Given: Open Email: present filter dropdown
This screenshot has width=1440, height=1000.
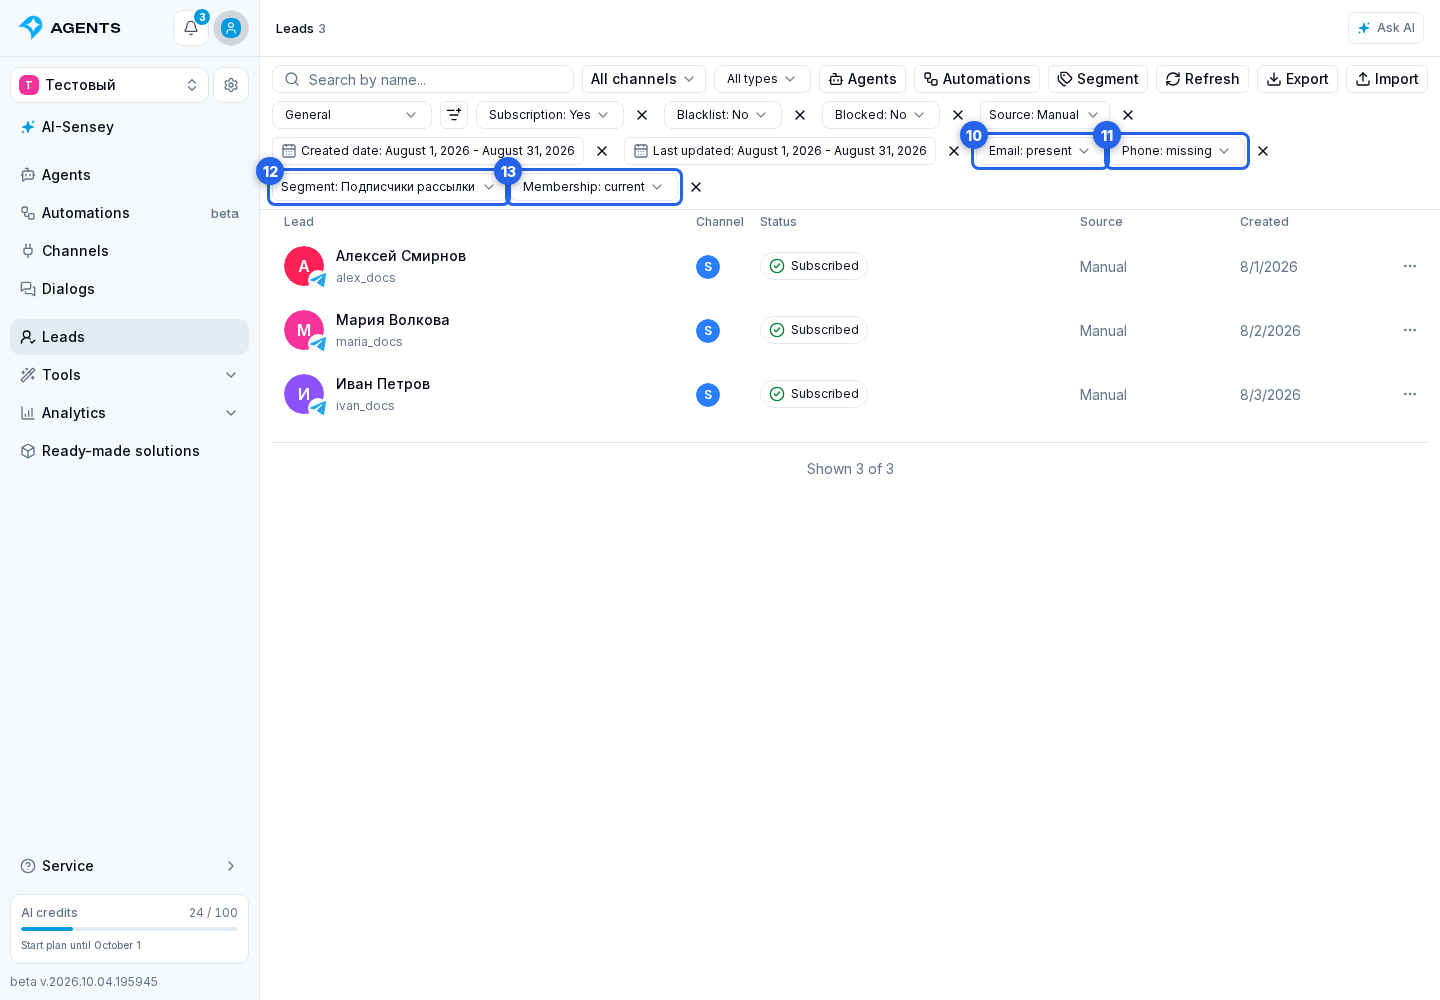Looking at the screenshot, I should coord(1040,151).
